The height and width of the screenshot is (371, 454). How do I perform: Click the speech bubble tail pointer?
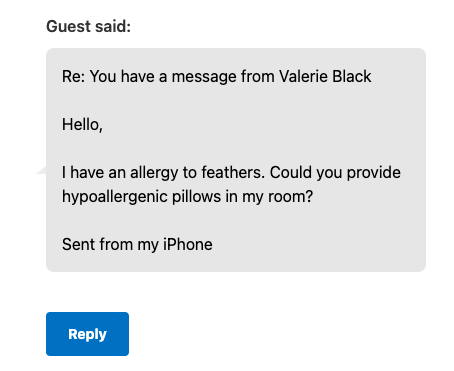click(x=41, y=170)
